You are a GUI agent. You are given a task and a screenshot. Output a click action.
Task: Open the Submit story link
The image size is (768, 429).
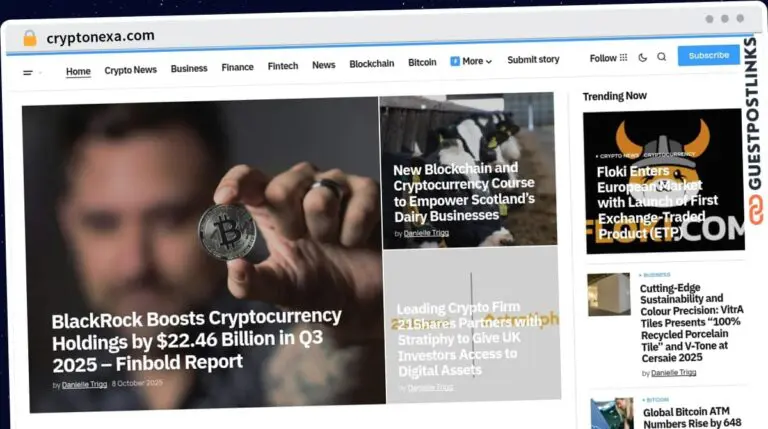(533, 59)
